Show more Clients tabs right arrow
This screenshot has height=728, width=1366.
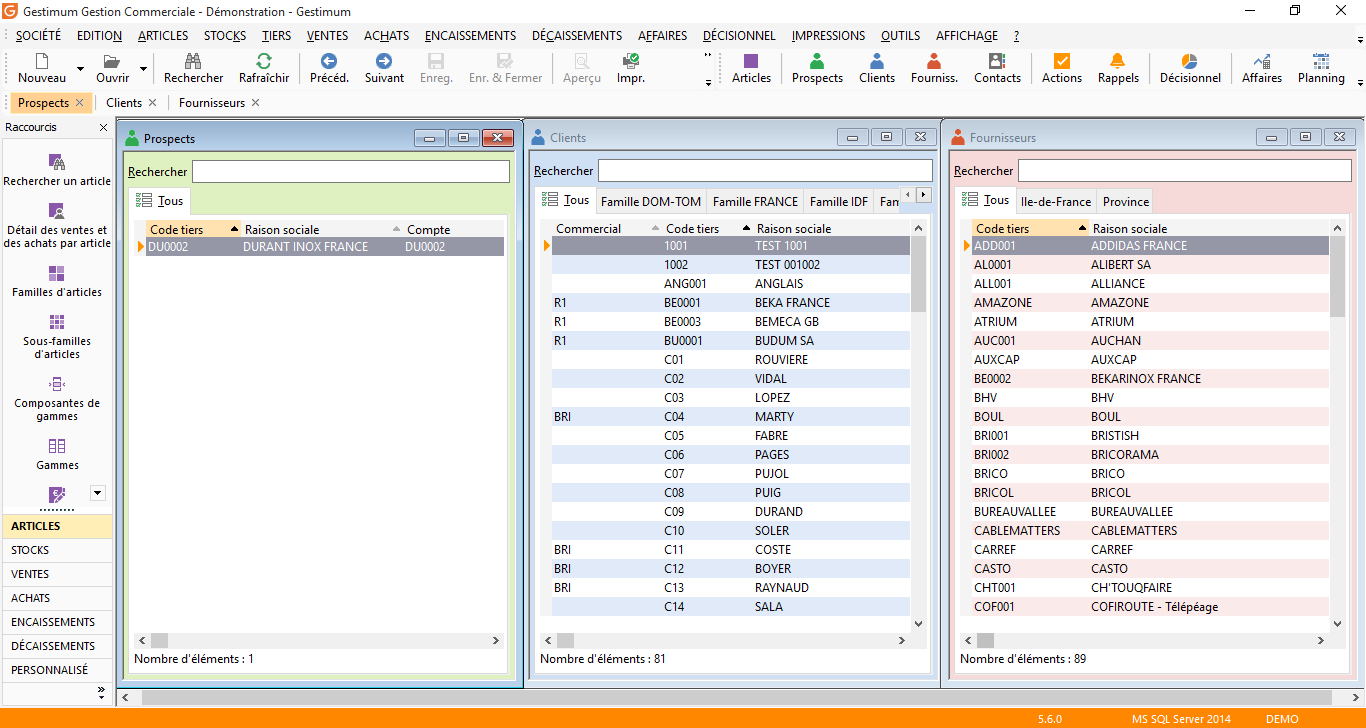tap(924, 194)
